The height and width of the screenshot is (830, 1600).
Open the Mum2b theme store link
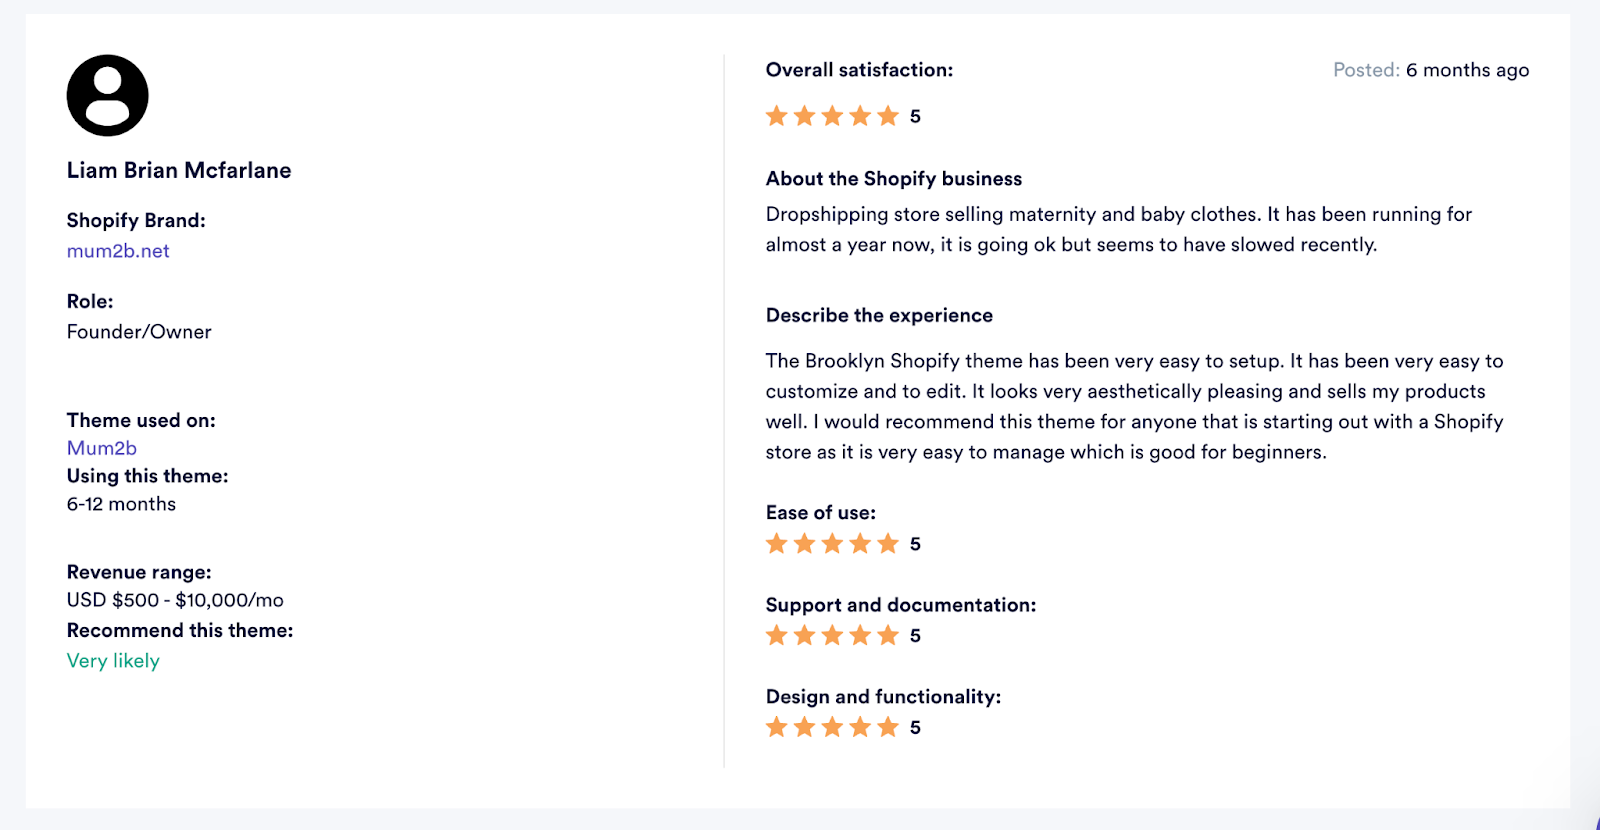pos(102,448)
